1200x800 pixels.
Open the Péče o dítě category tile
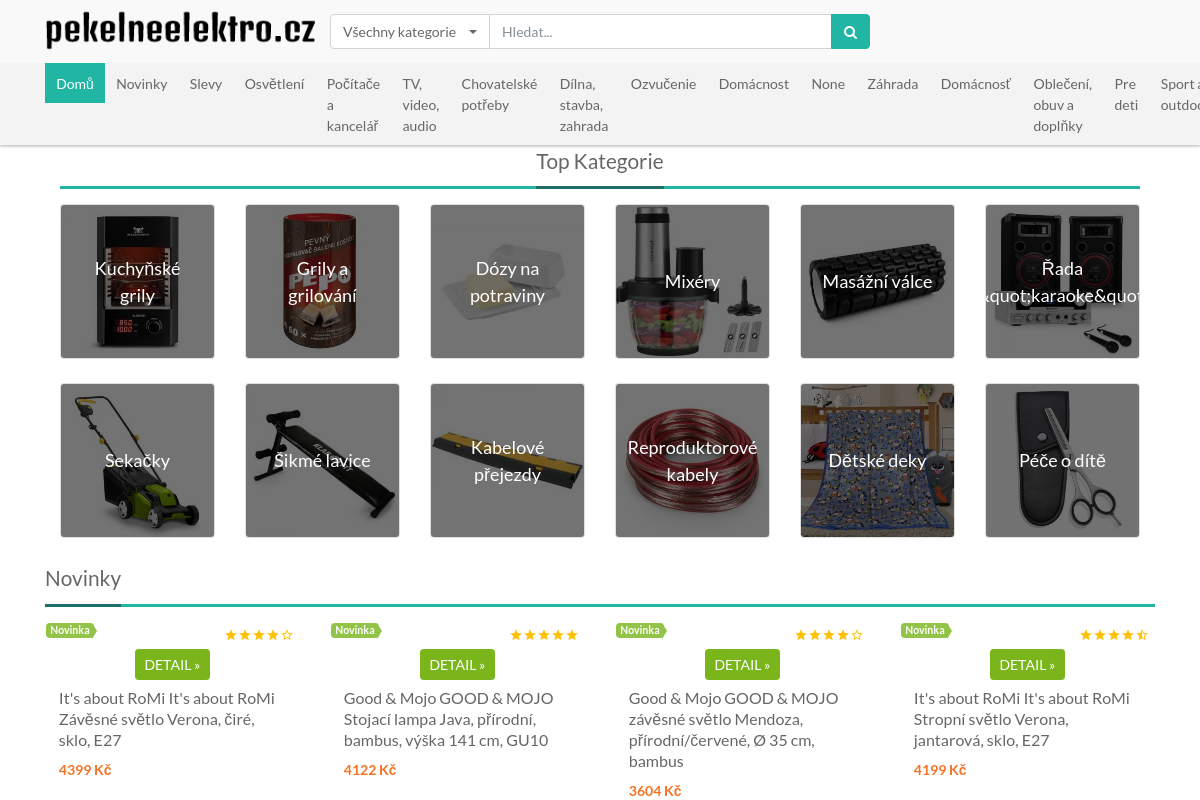pyautogui.click(x=1062, y=461)
